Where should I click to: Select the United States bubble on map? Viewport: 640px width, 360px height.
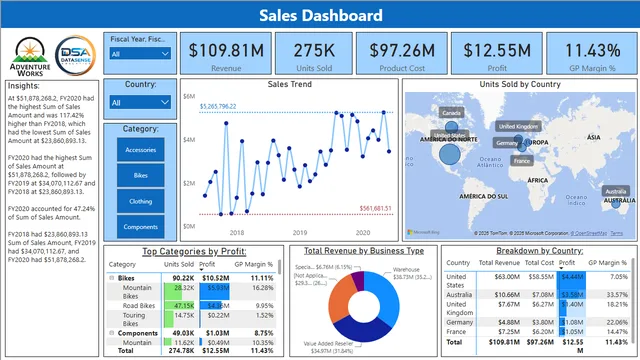[x=450, y=155]
